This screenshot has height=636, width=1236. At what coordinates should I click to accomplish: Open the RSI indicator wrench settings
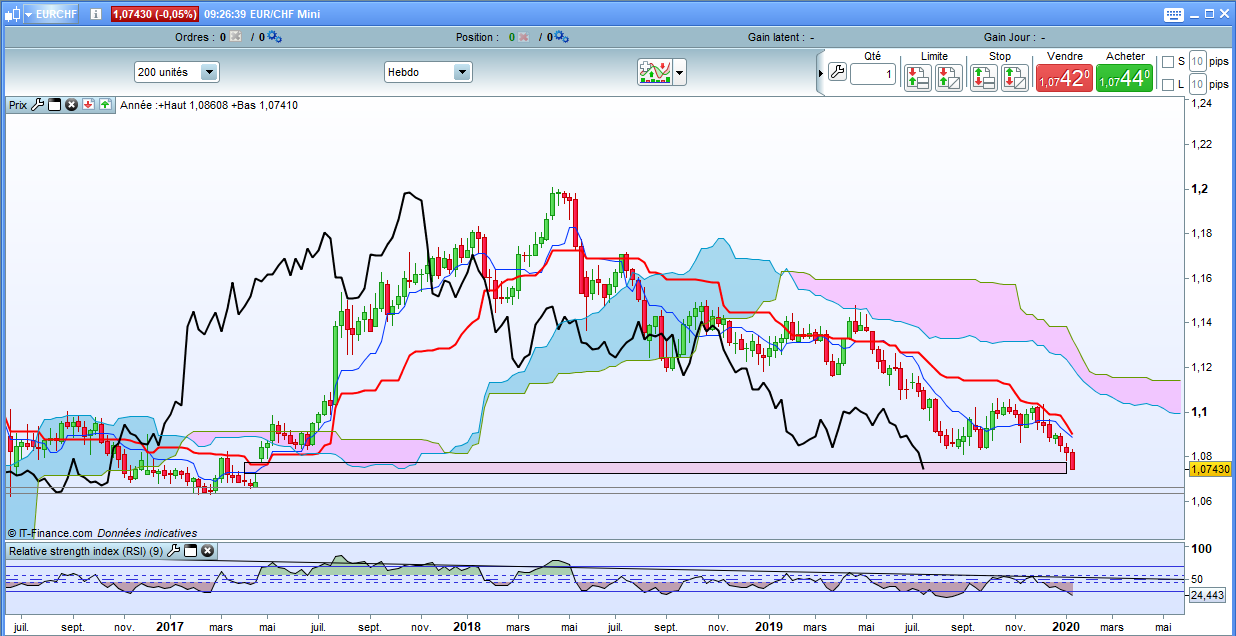pyautogui.click(x=173, y=550)
